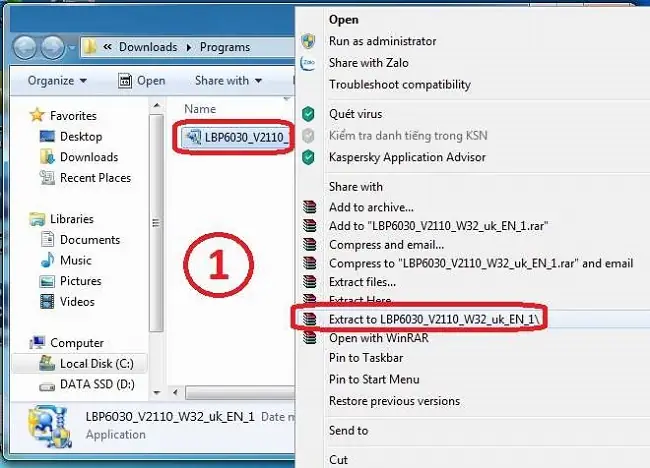This screenshot has width=650, height=468.
Task: Click the shield icon for Run as administrator
Action: (308, 41)
